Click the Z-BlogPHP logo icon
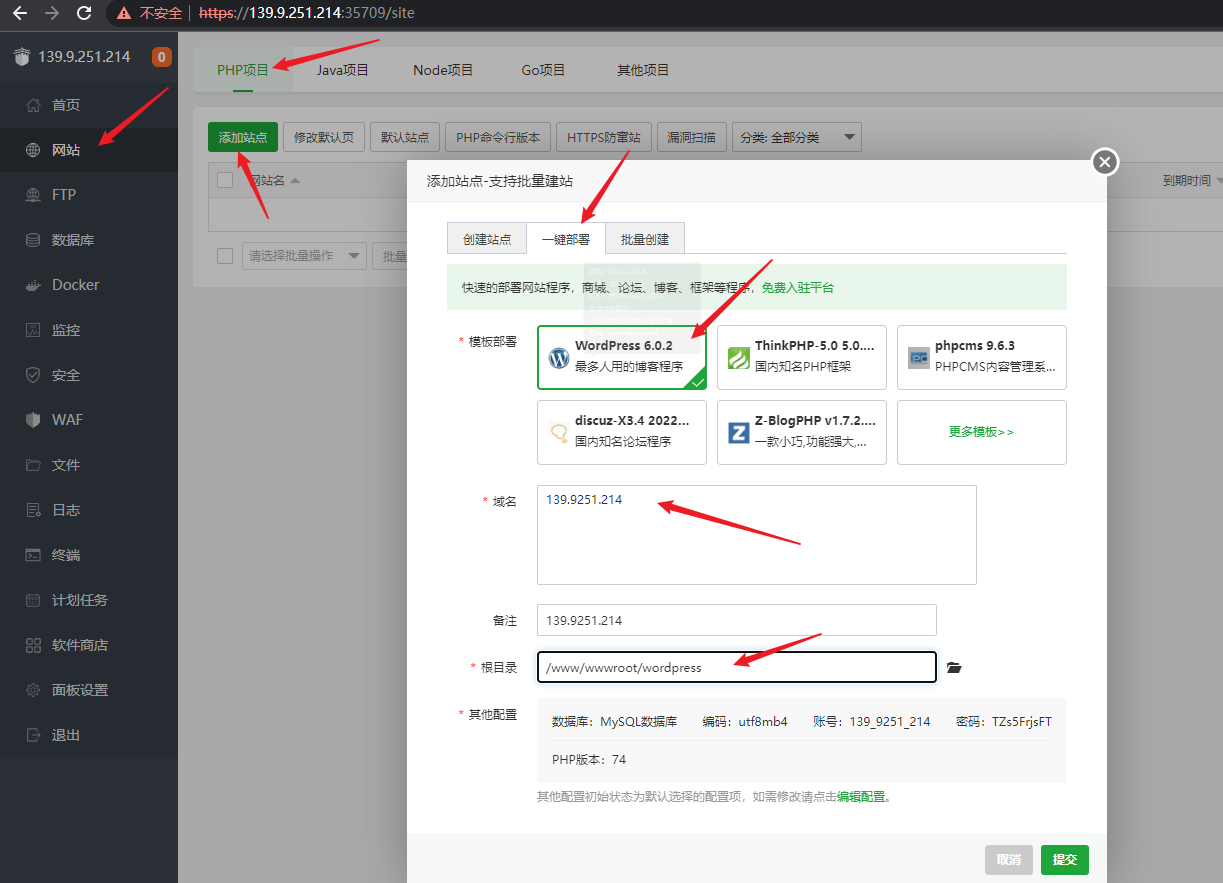 click(738, 433)
